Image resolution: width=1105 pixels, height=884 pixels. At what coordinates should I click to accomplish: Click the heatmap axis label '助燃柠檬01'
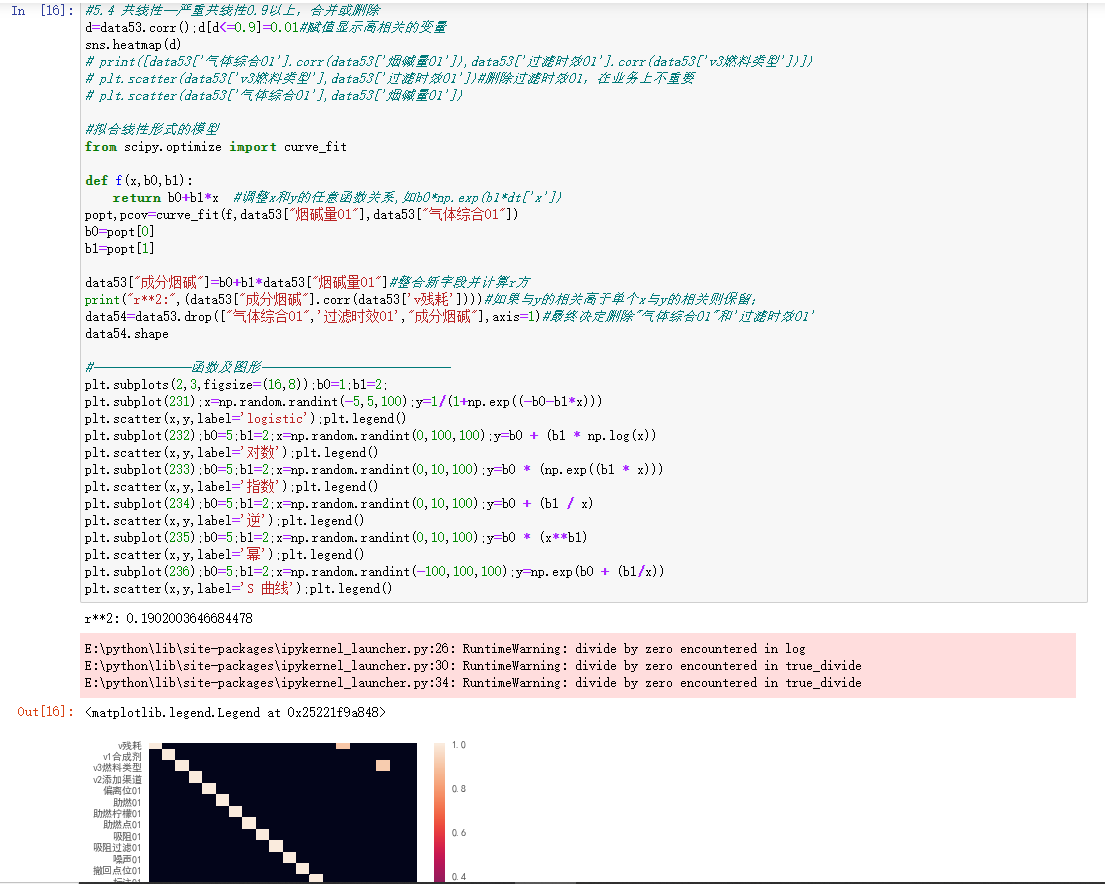click(x=118, y=814)
